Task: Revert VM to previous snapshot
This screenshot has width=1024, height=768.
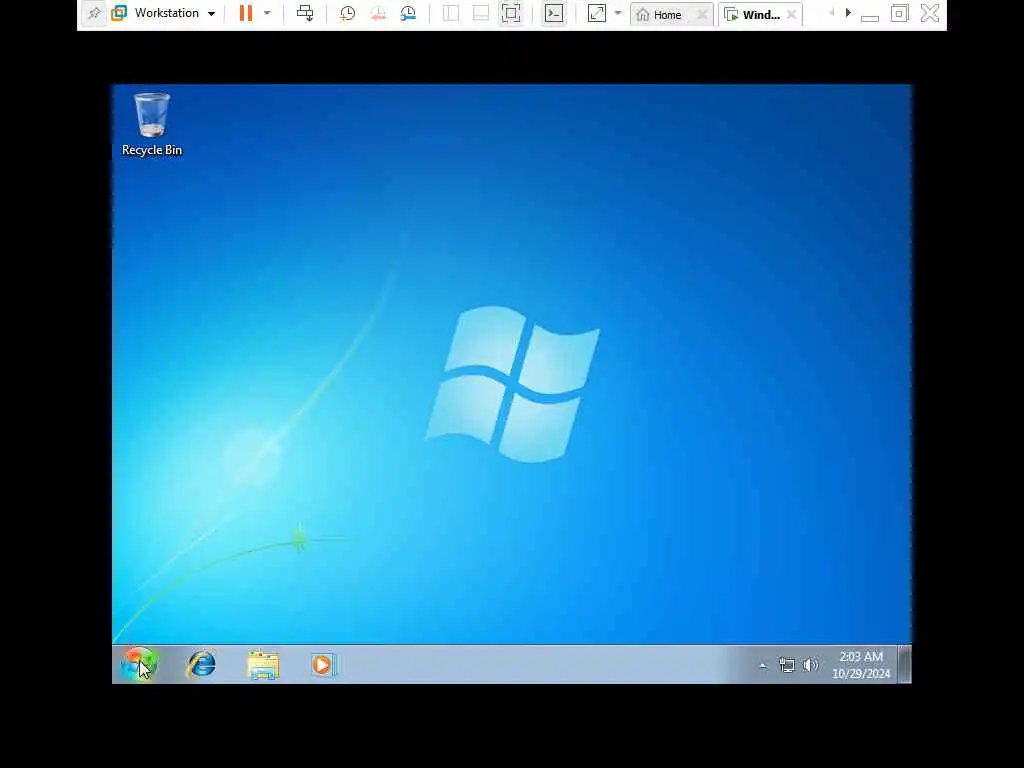Action: pyautogui.click(x=377, y=14)
